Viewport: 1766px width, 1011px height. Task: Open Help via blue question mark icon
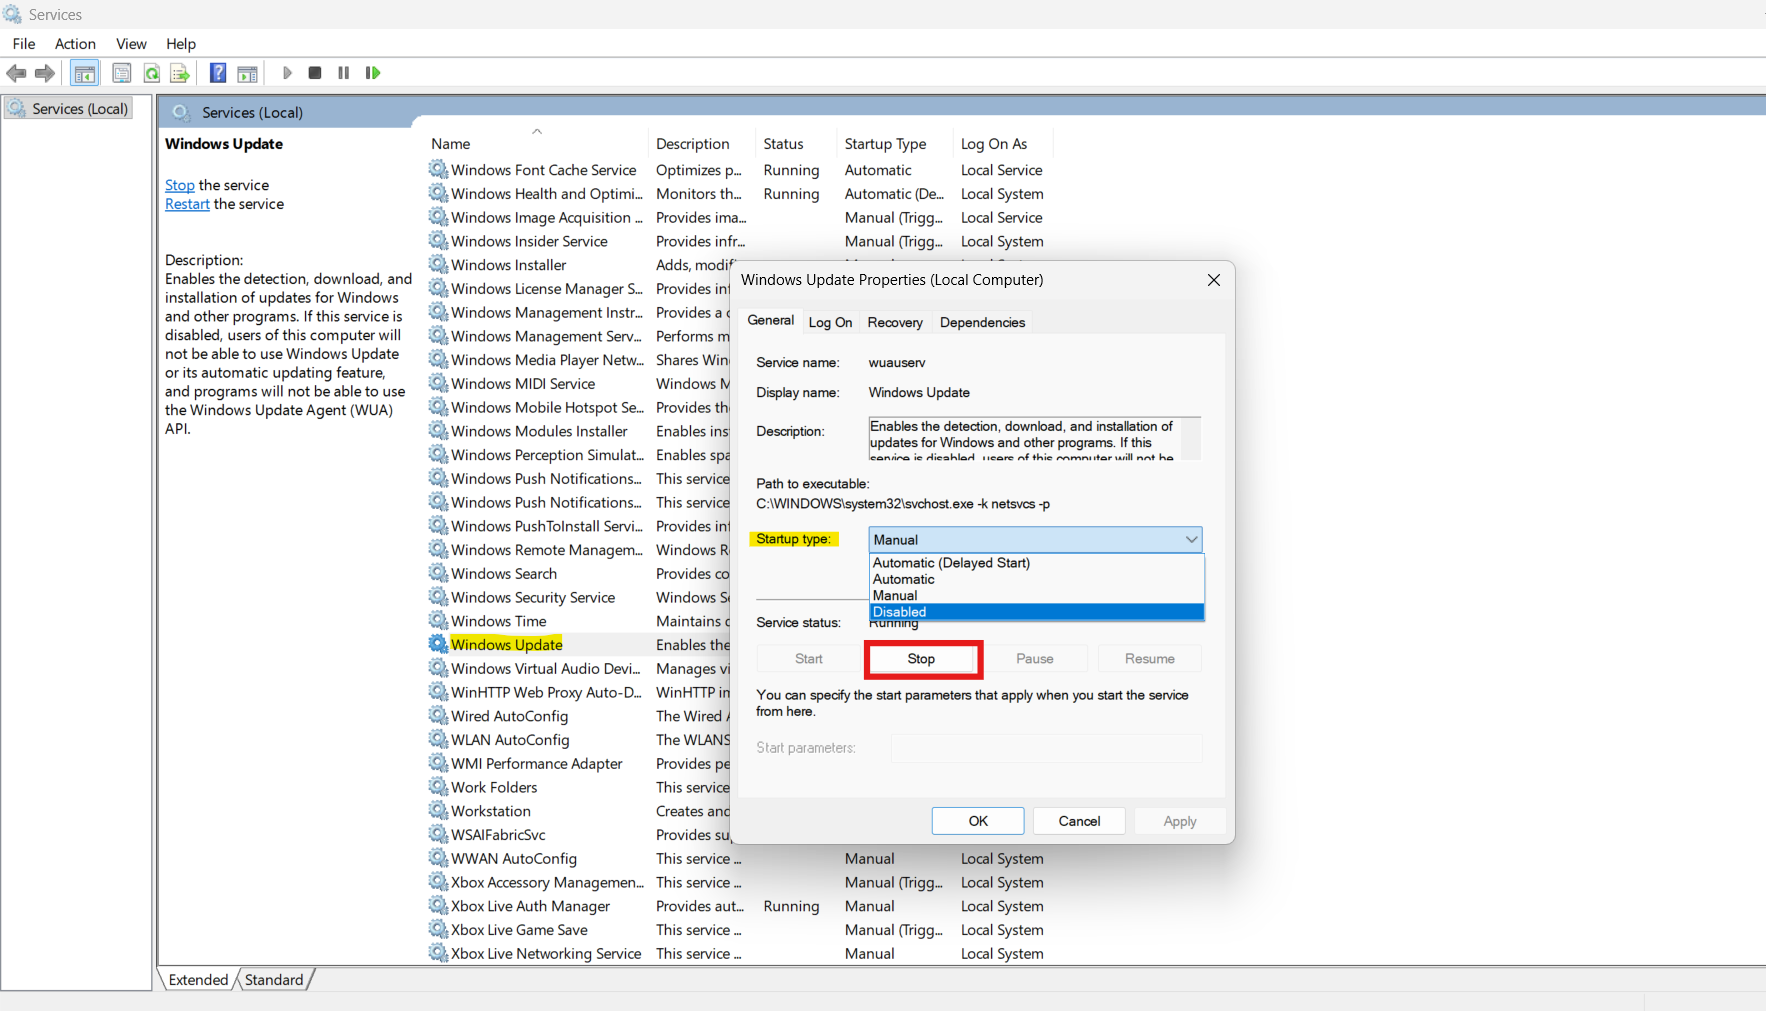pyautogui.click(x=217, y=73)
